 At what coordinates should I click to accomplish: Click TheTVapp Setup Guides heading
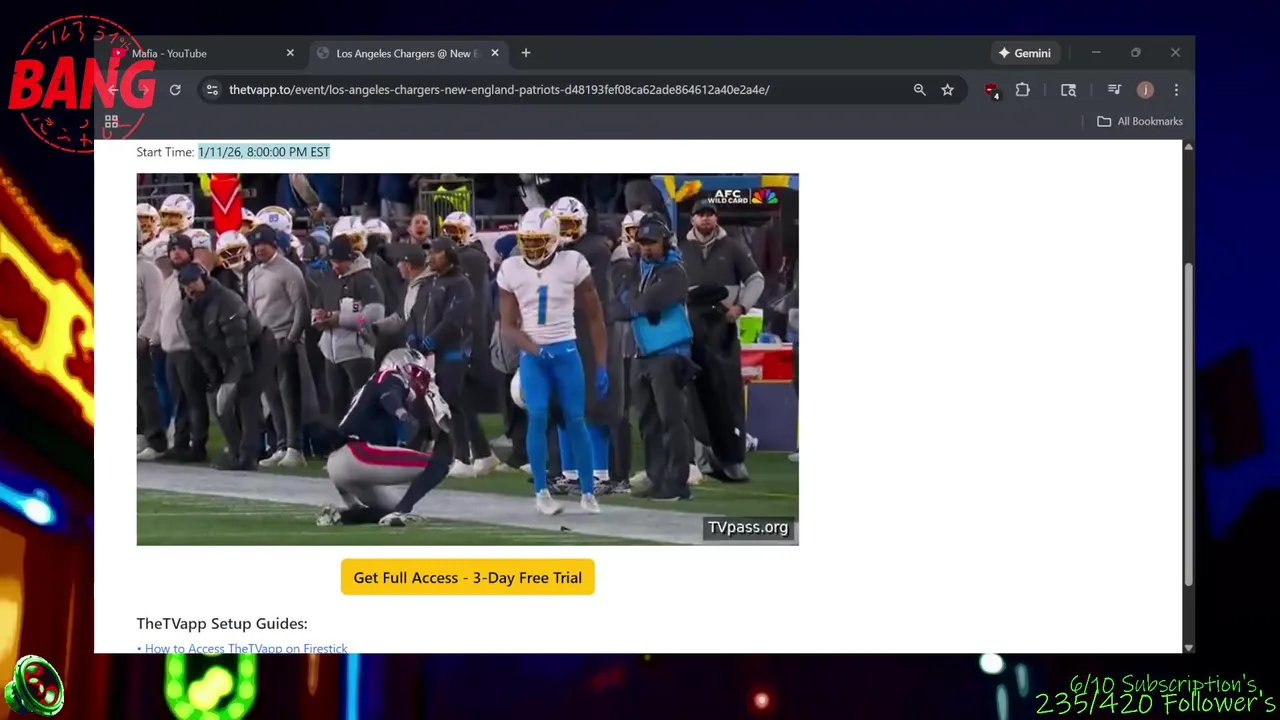pos(222,623)
